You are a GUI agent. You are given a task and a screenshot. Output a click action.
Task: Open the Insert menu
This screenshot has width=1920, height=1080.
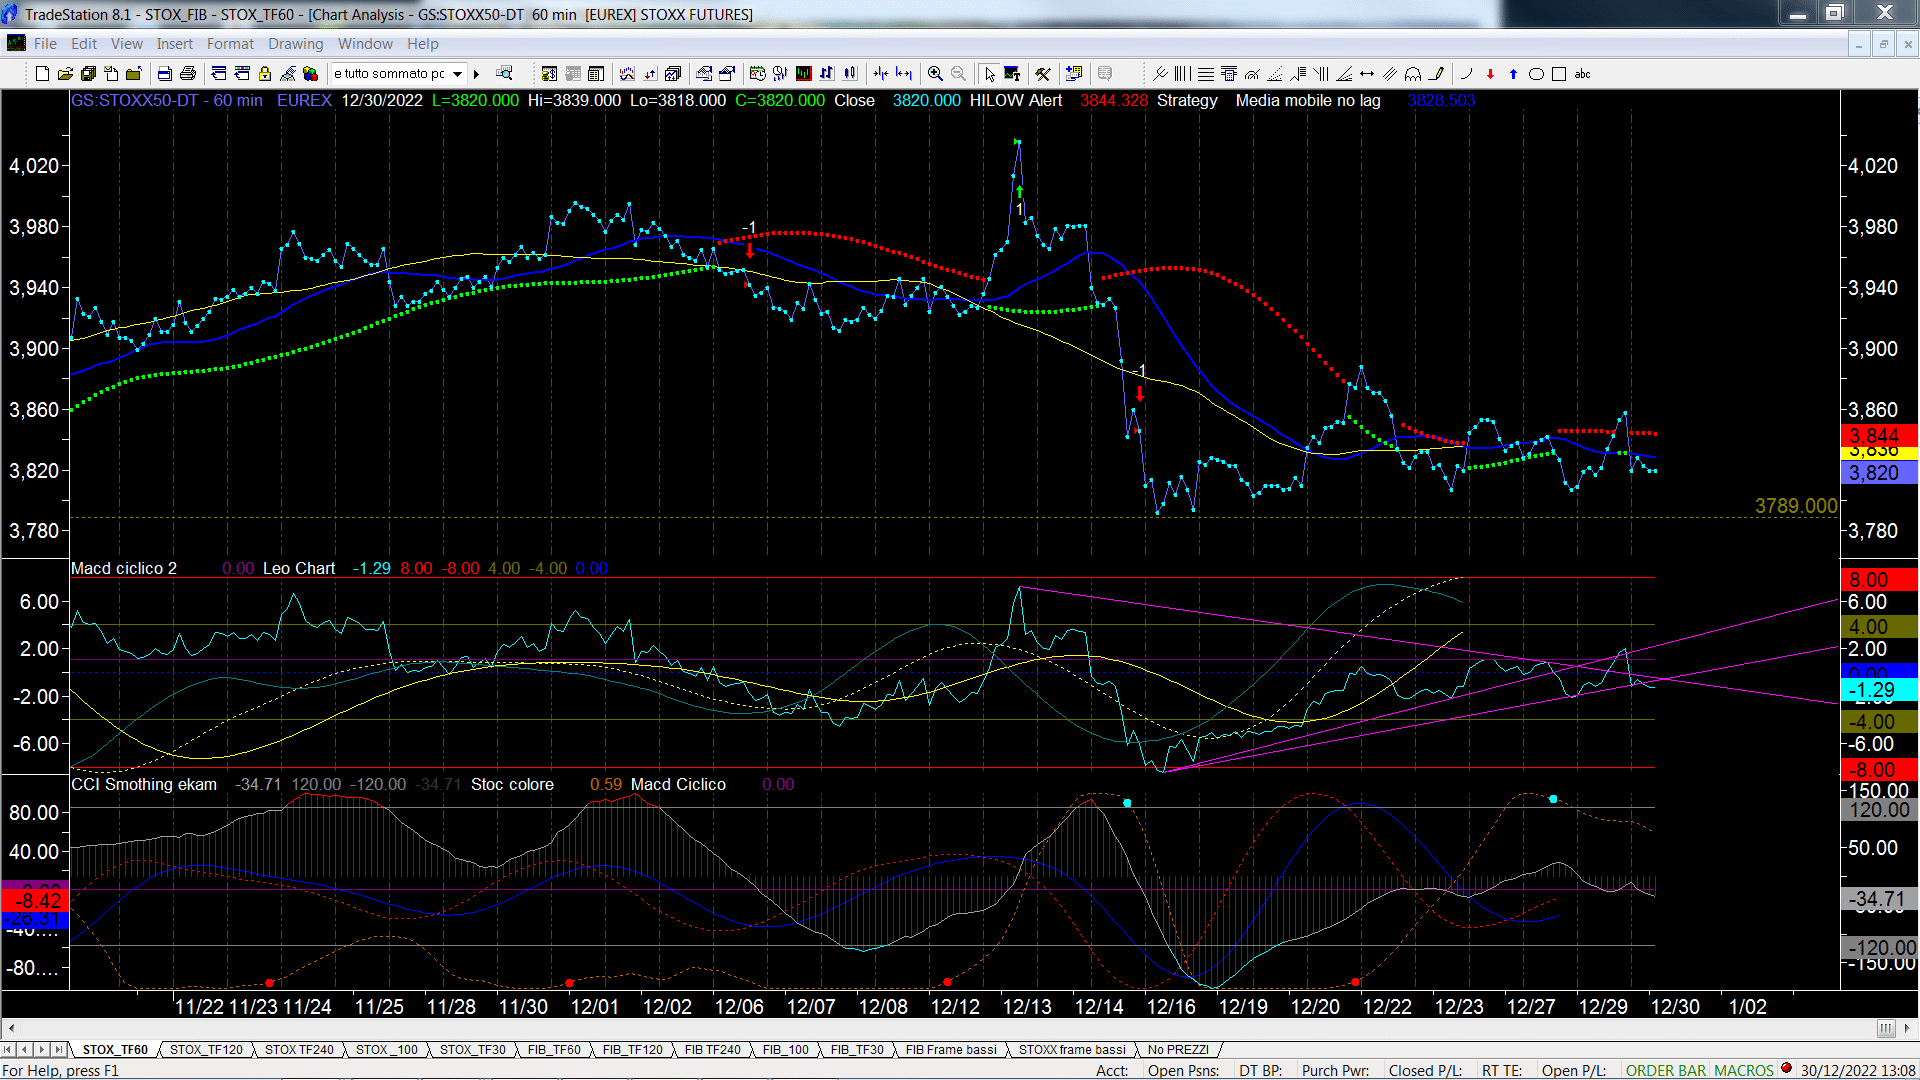tap(175, 44)
